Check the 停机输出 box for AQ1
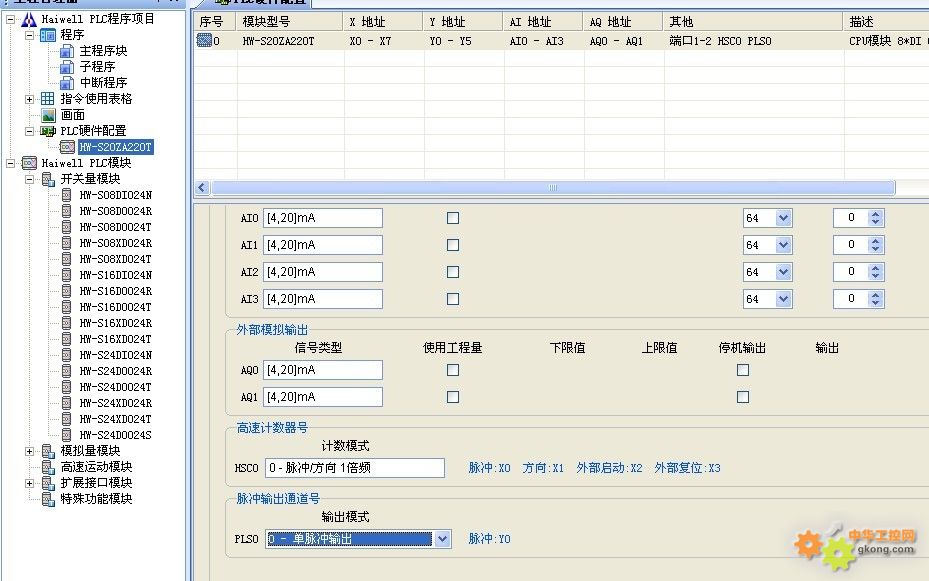Screen dimensions: 929x581 [x=742, y=397]
